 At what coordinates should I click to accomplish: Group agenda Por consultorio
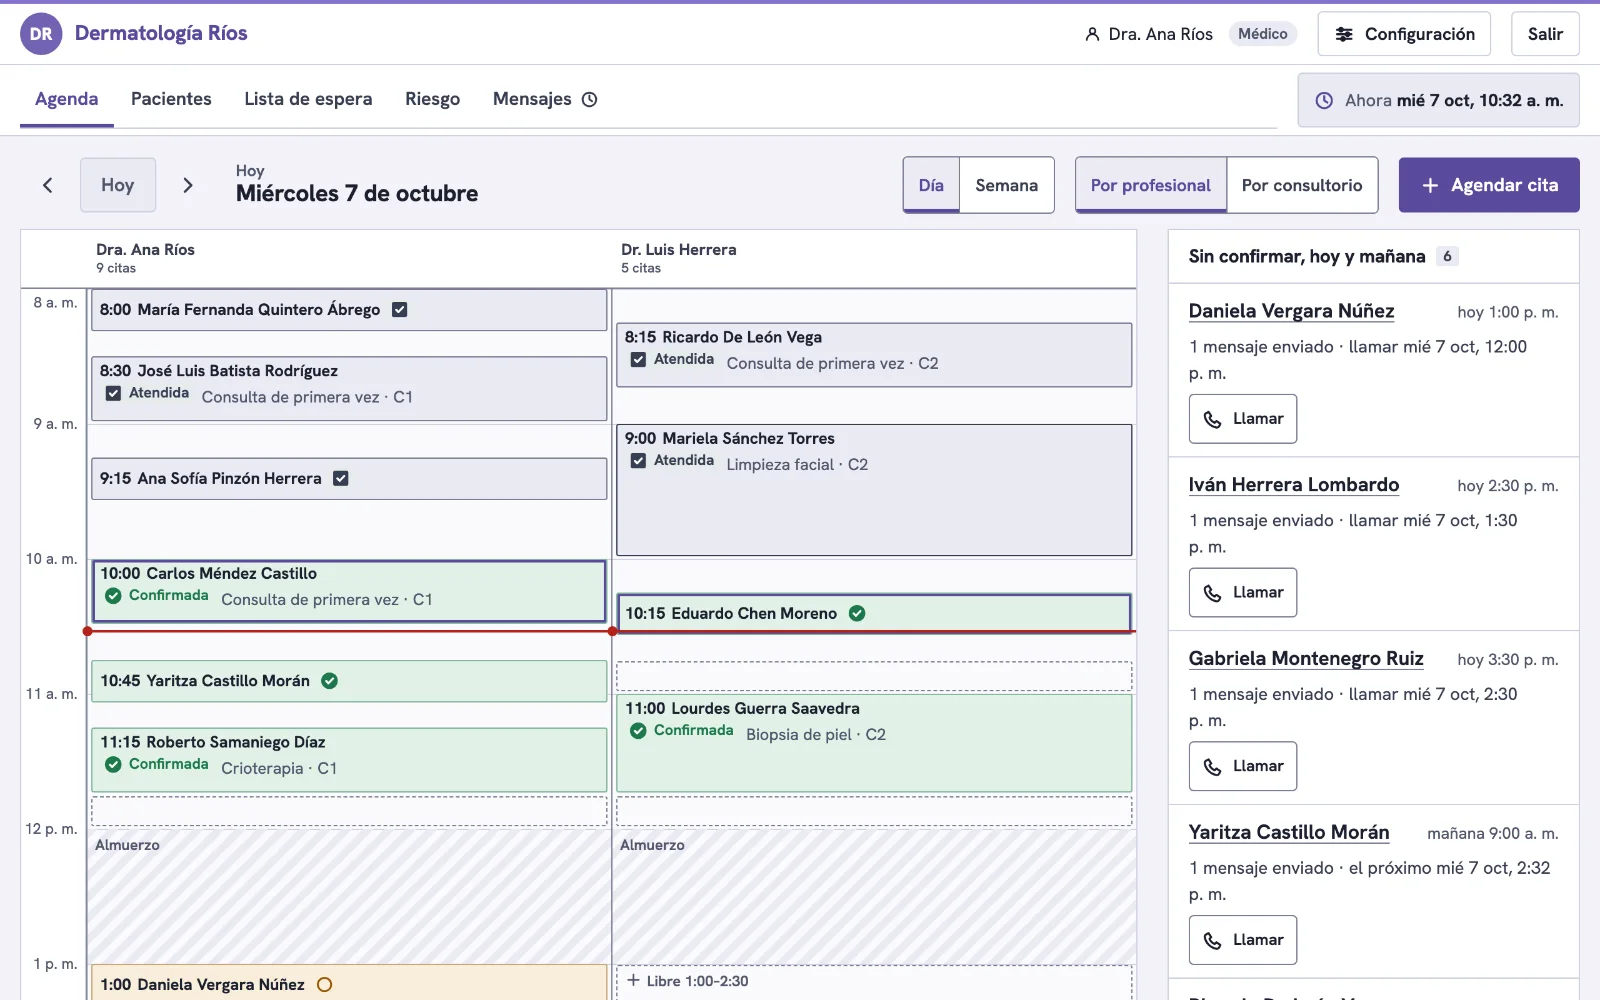pos(1302,185)
